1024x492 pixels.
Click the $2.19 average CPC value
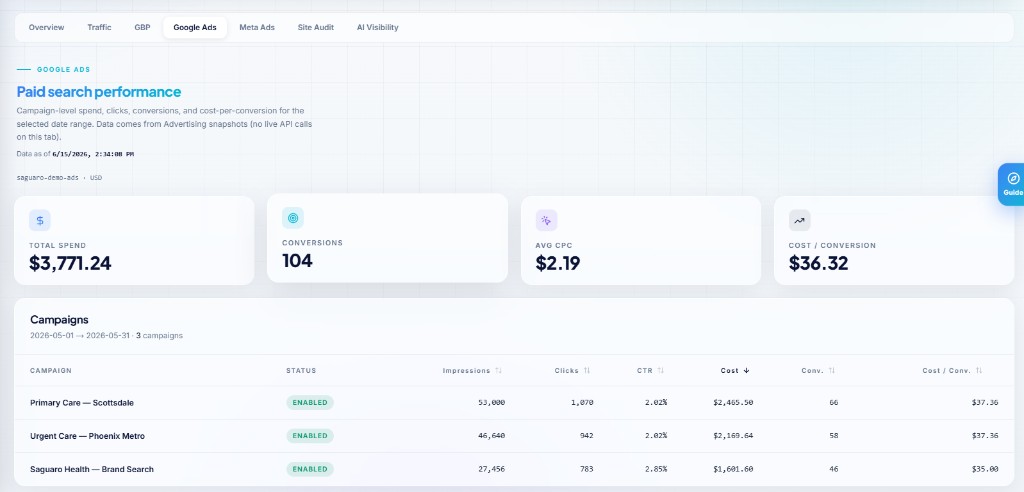[x=558, y=263]
